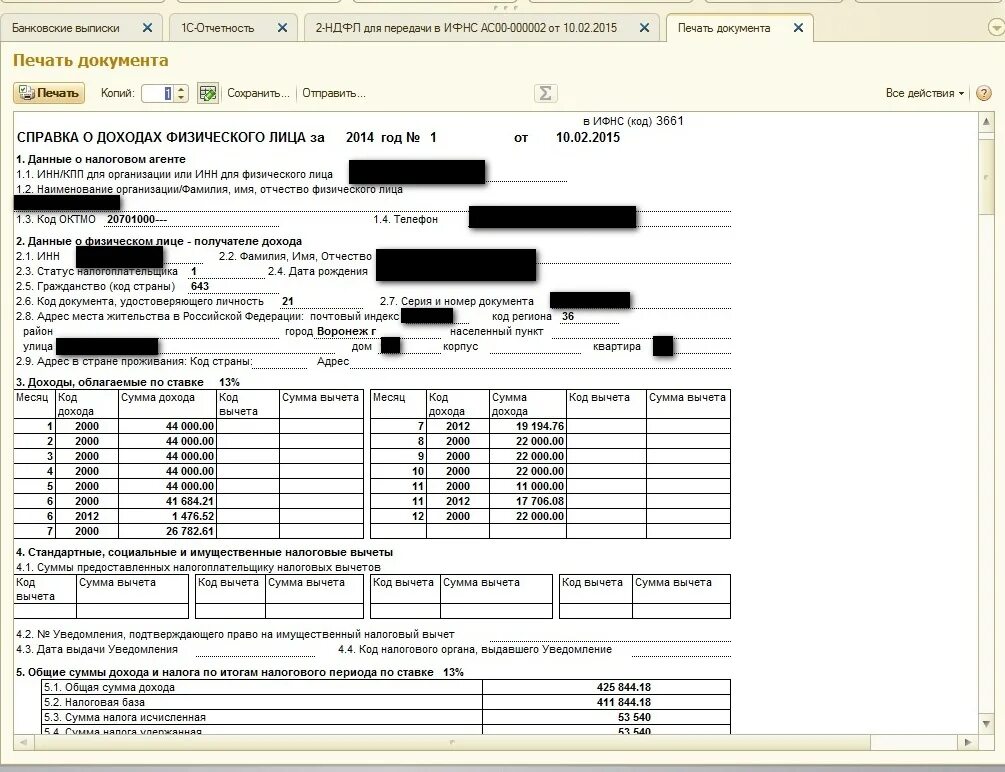Switch to Банковские выписки tab
The width and height of the screenshot is (1005, 772).
[x=65, y=28]
